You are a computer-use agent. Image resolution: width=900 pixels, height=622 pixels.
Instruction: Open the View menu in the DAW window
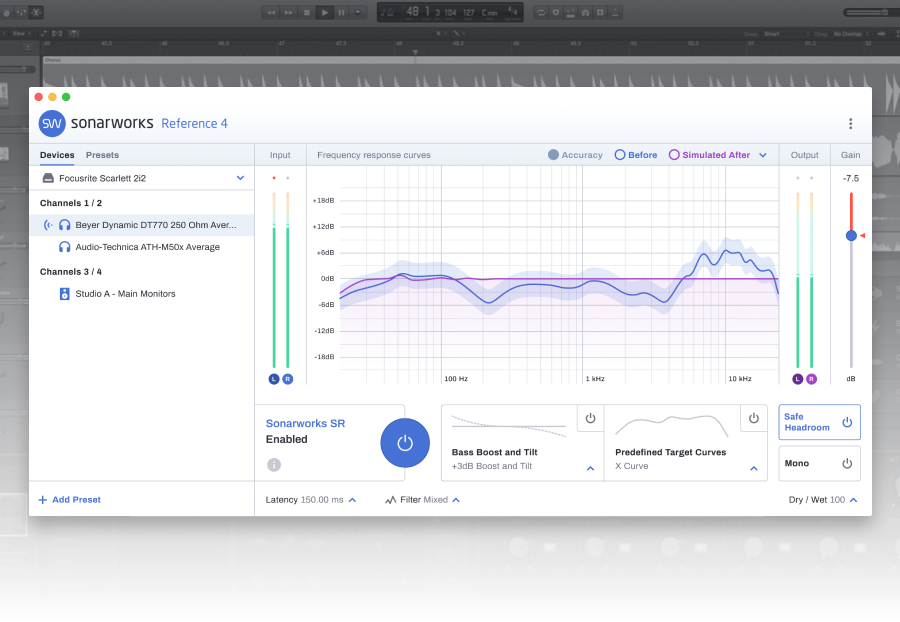click(x=20, y=34)
